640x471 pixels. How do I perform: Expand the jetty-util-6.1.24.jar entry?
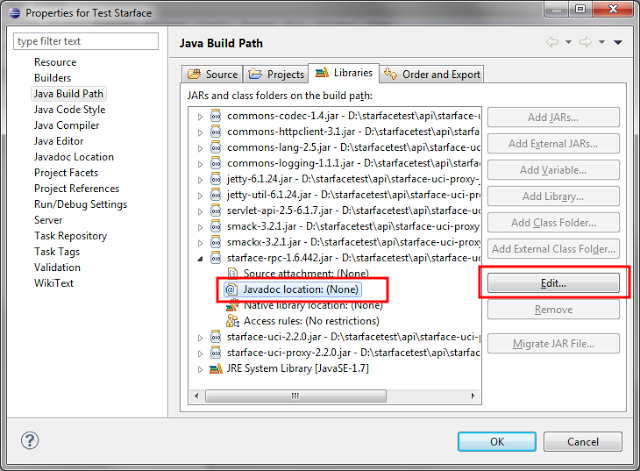point(200,195)
